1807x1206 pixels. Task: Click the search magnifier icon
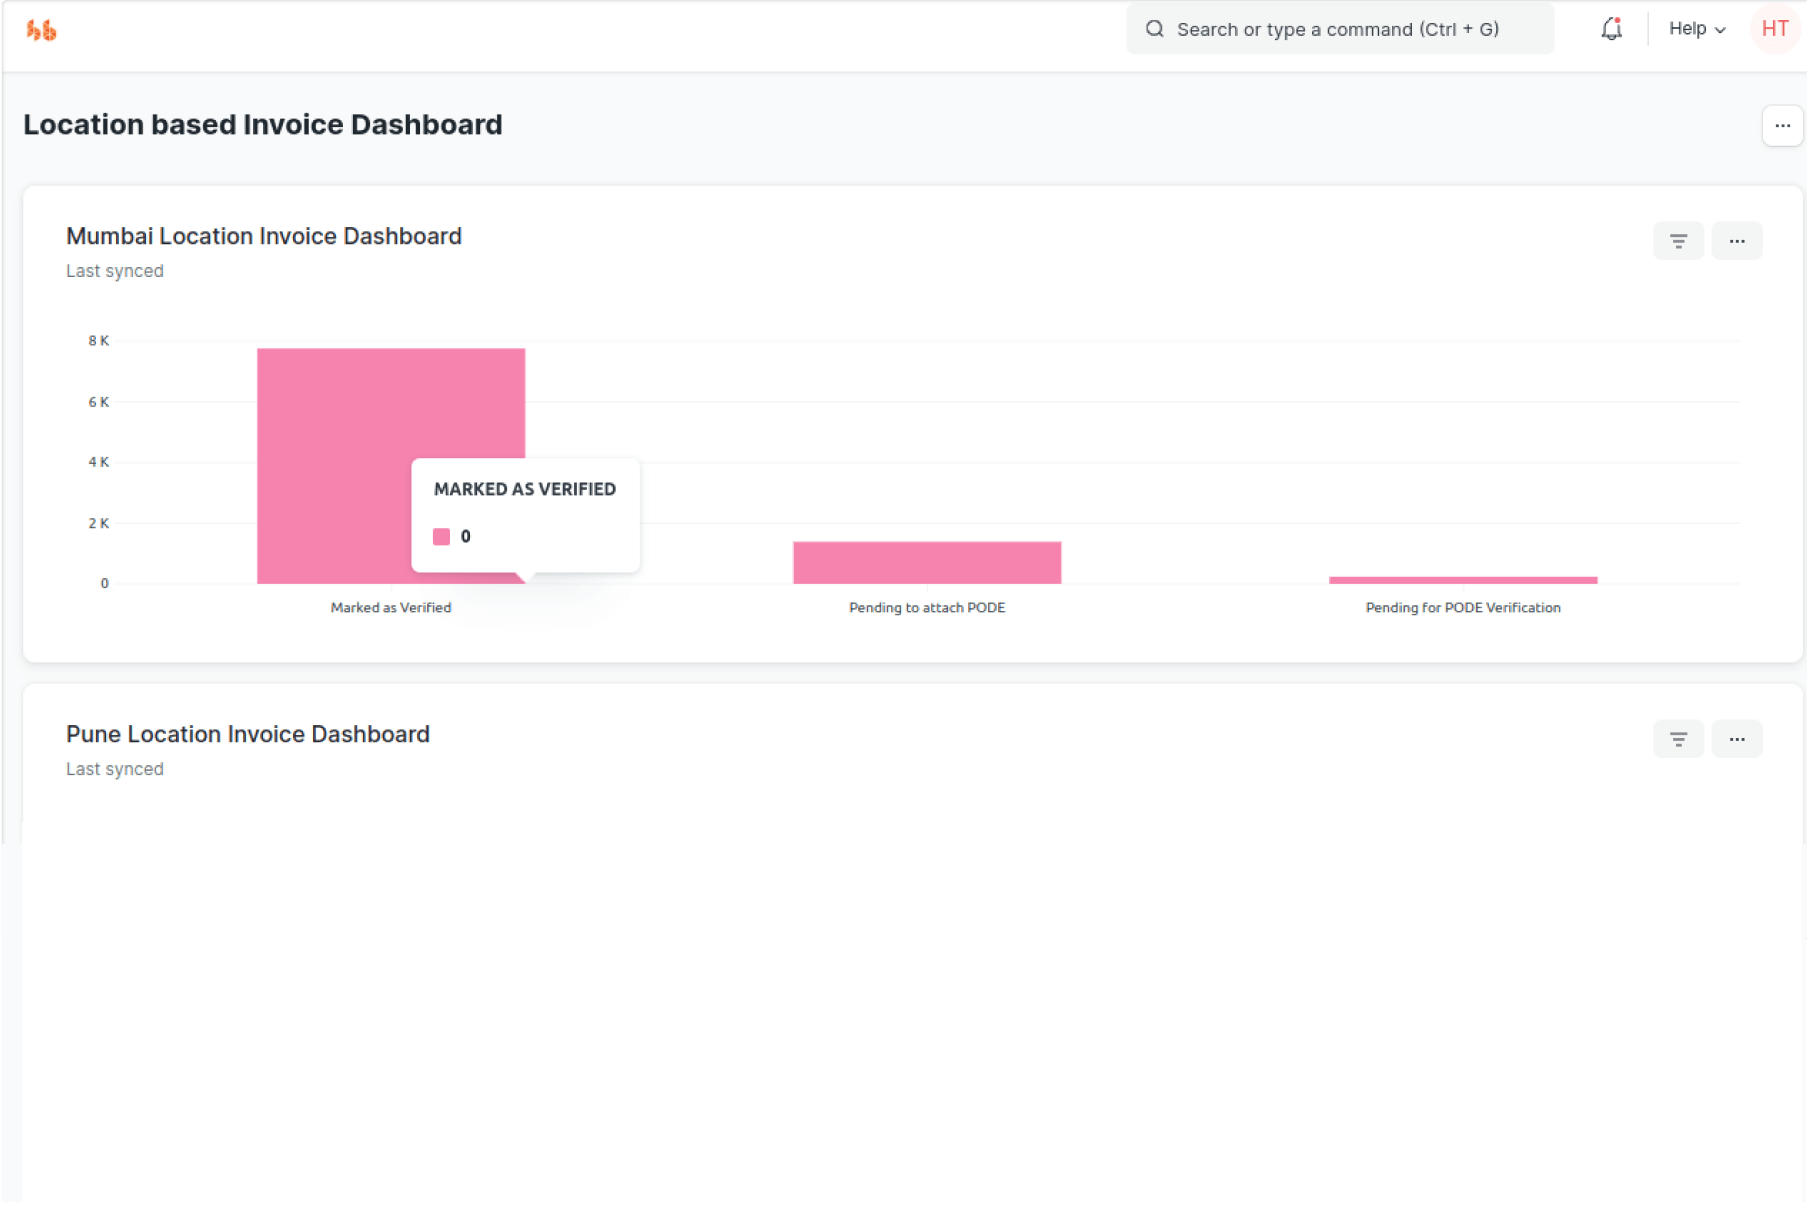1154,29
